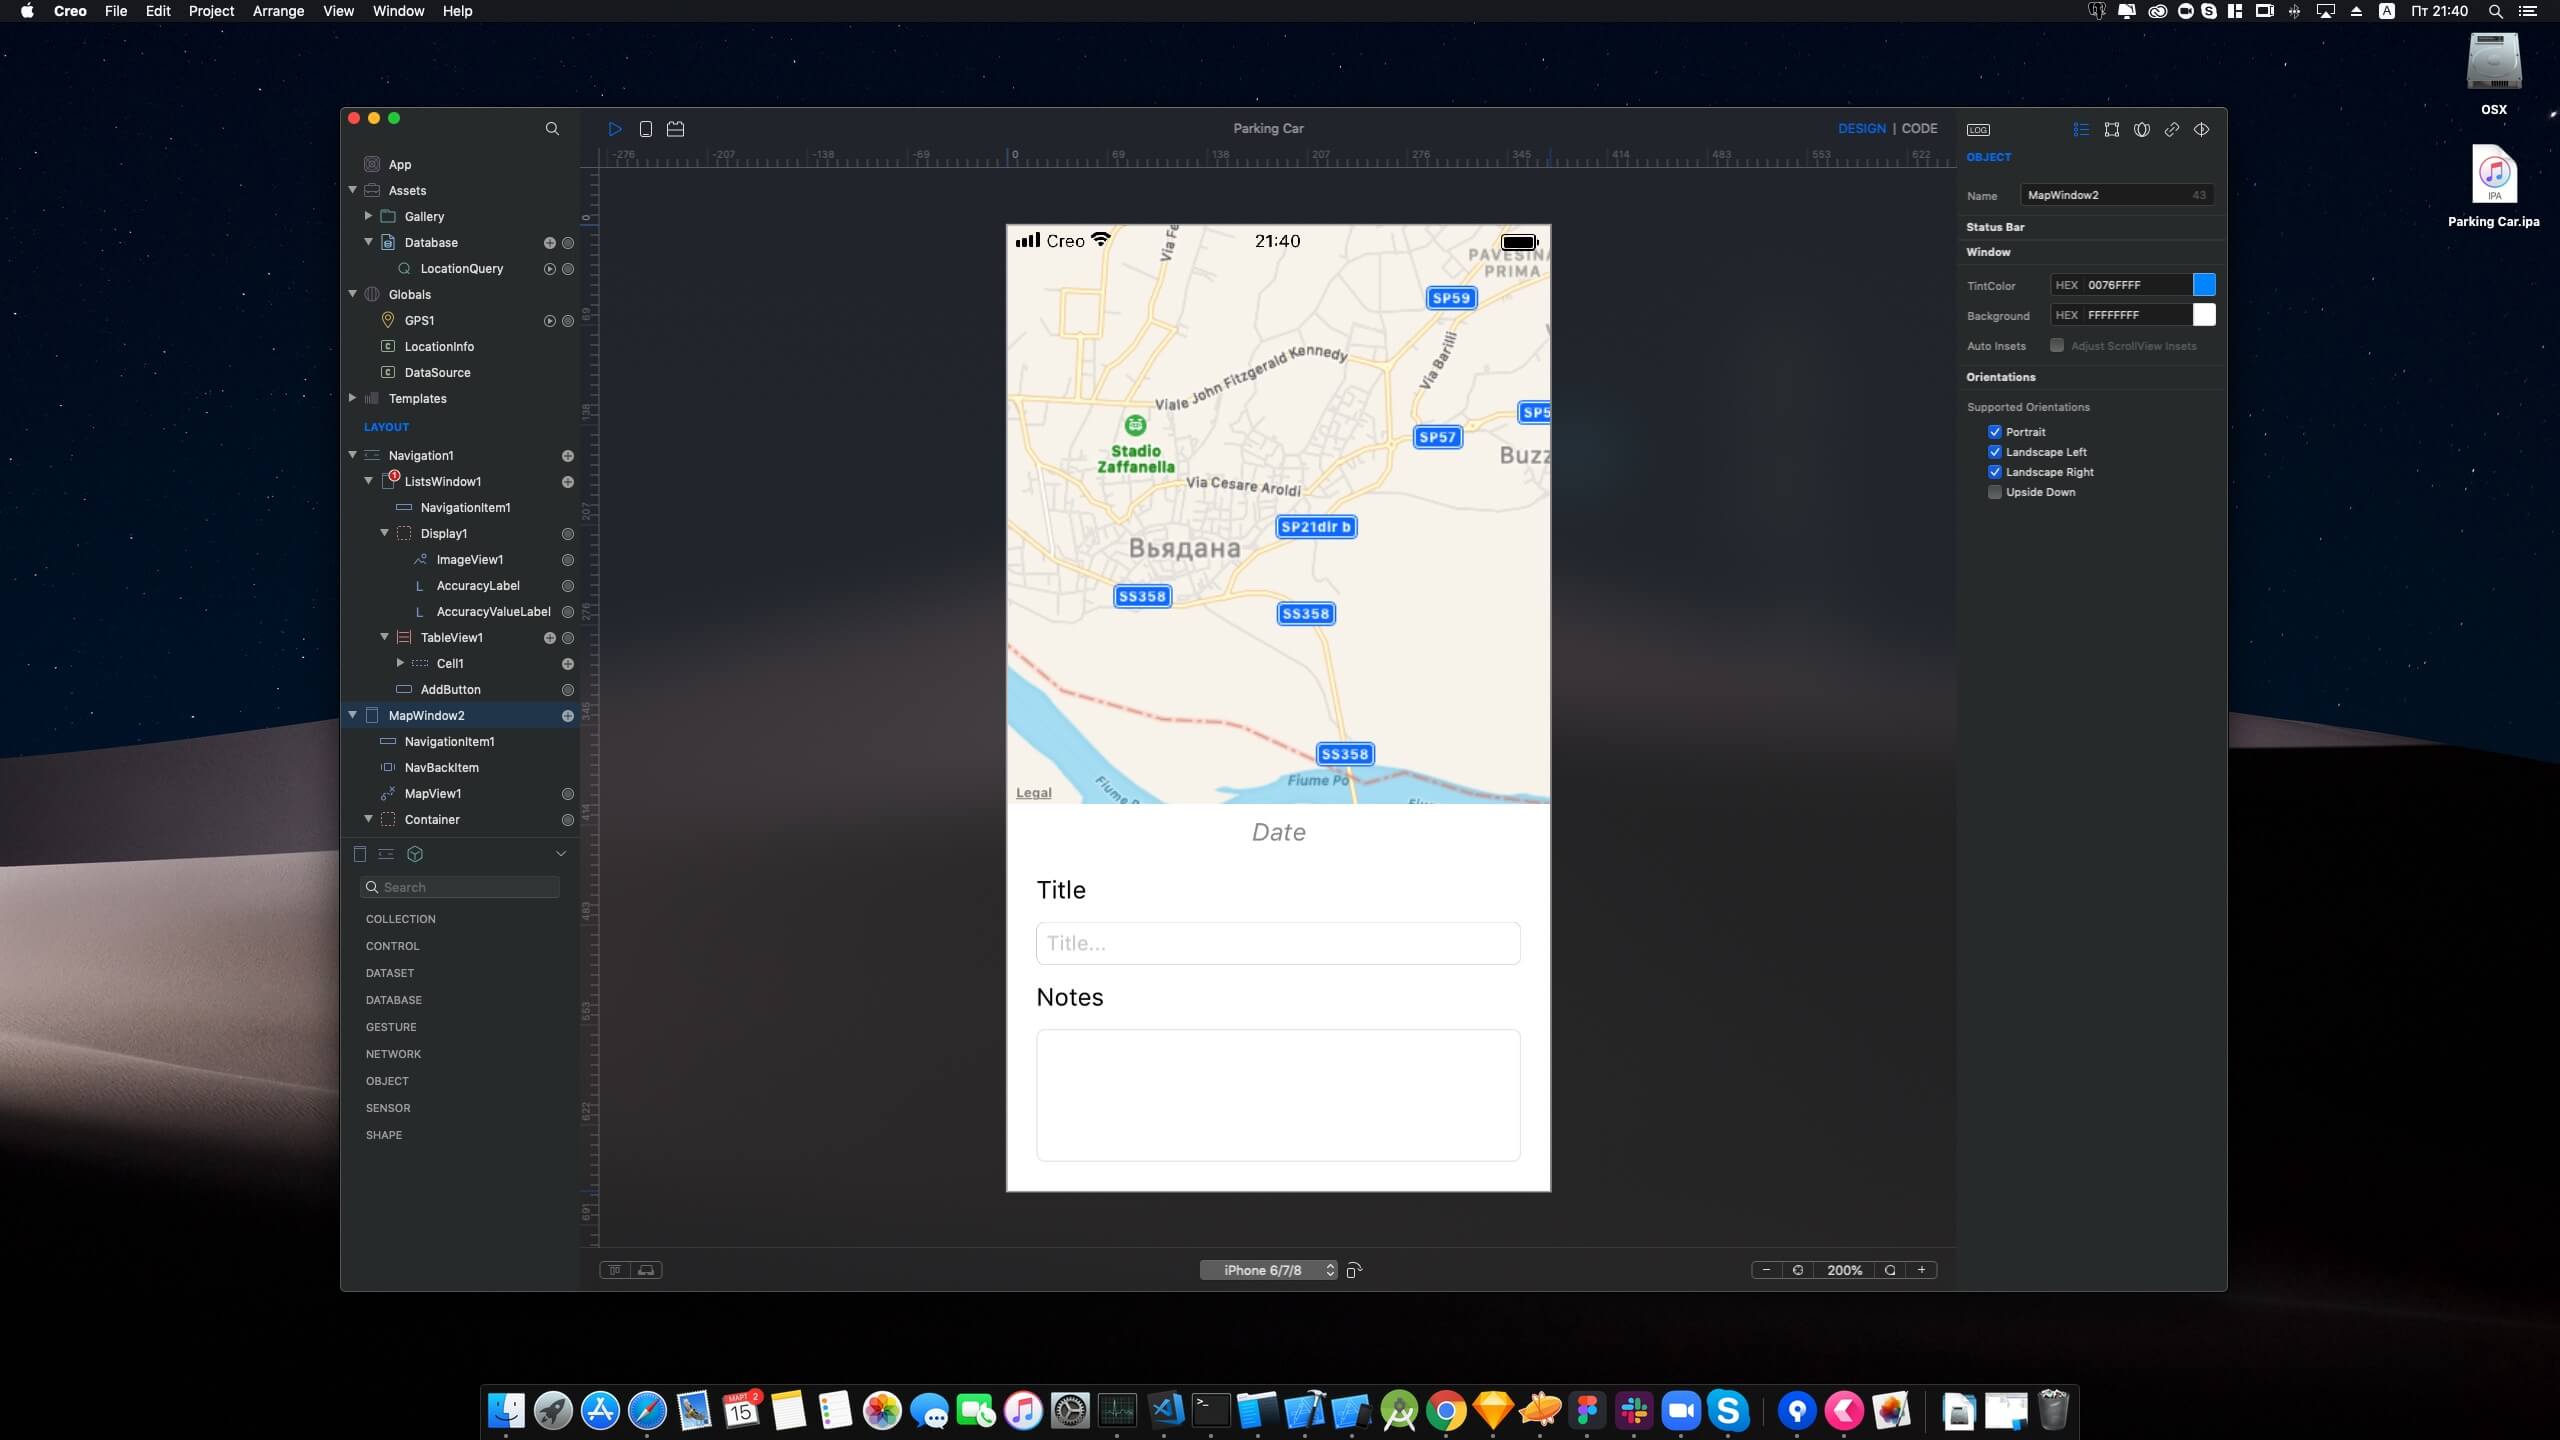This screenshot has height=1440, width=2560.
Task: Click the link connections inspector icon
Action: pos(2171,130)
